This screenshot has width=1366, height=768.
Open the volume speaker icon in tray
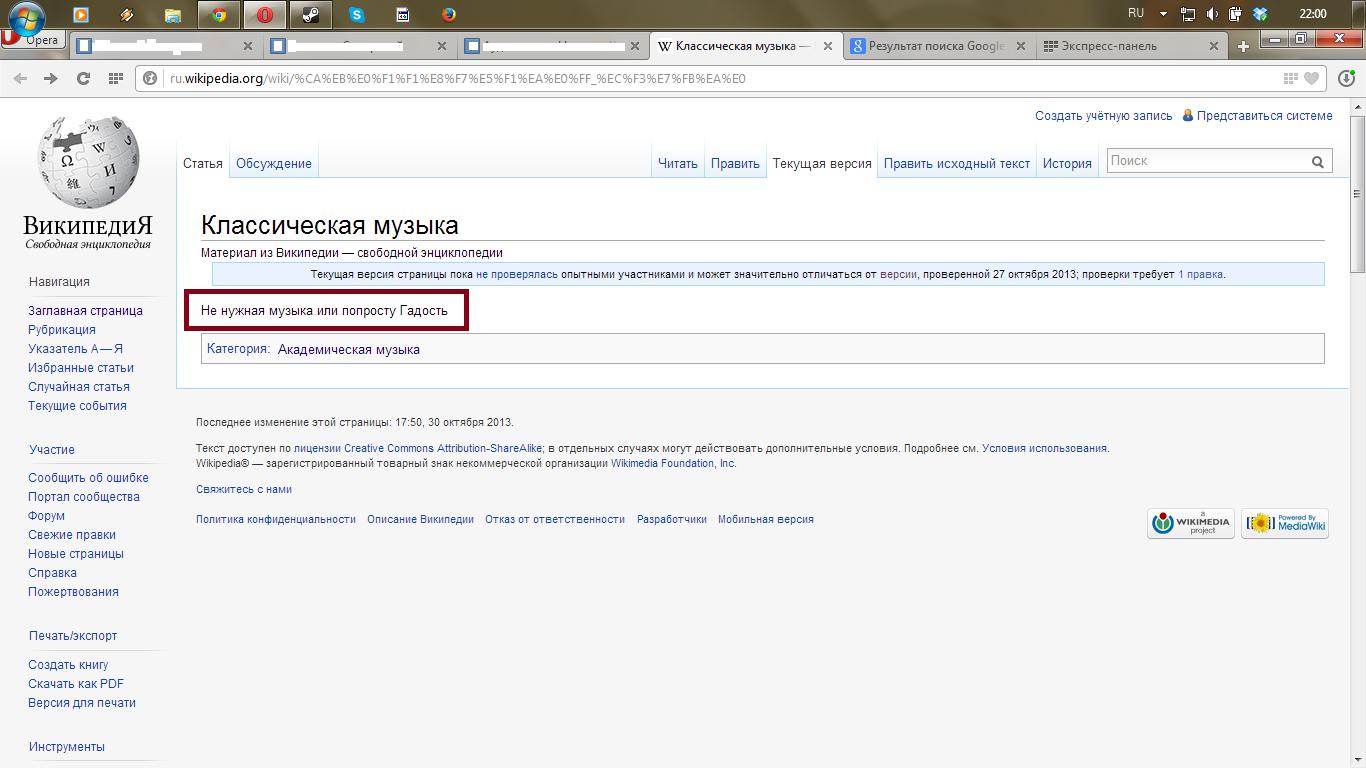(x=1212, y=14)
